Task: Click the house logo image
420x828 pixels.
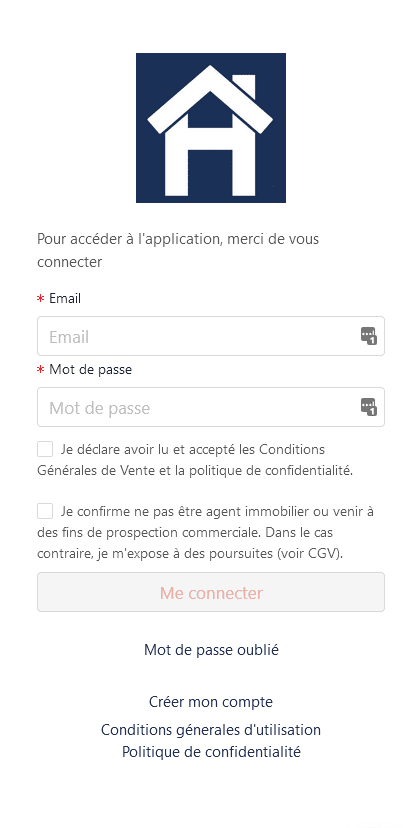Action: (211, 128)
